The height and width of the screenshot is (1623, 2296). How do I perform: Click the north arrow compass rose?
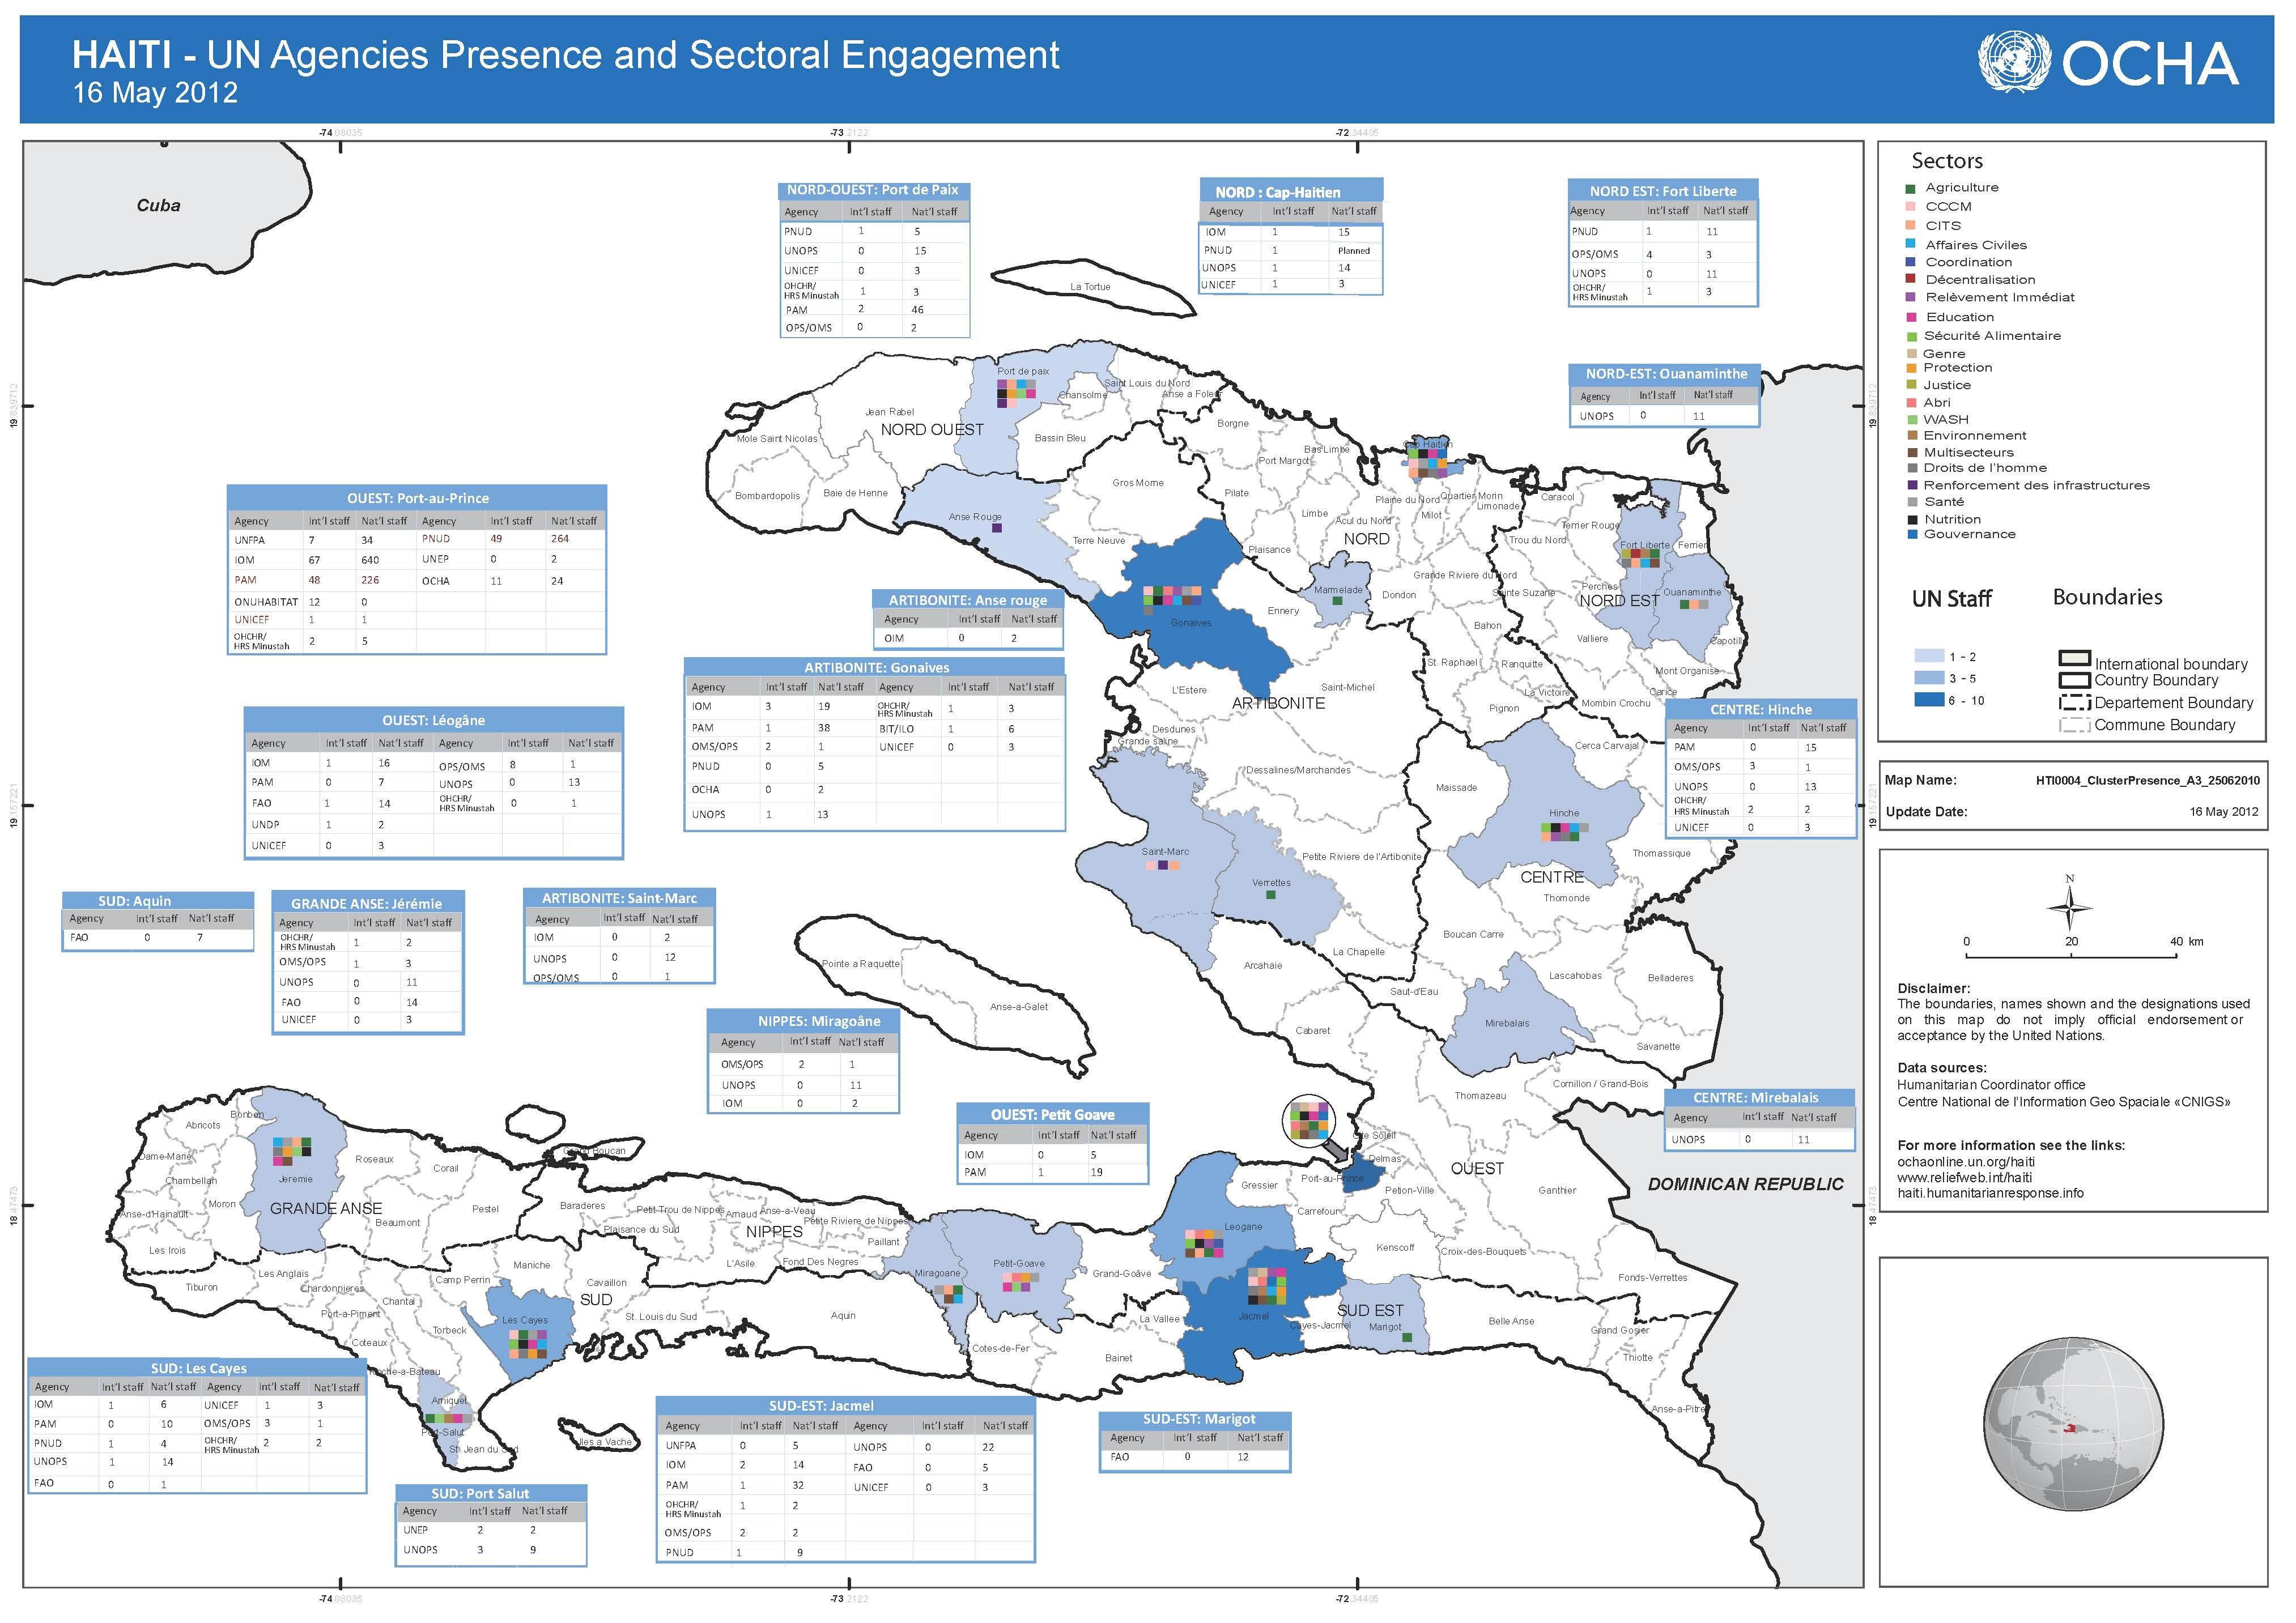(2070, 908)
